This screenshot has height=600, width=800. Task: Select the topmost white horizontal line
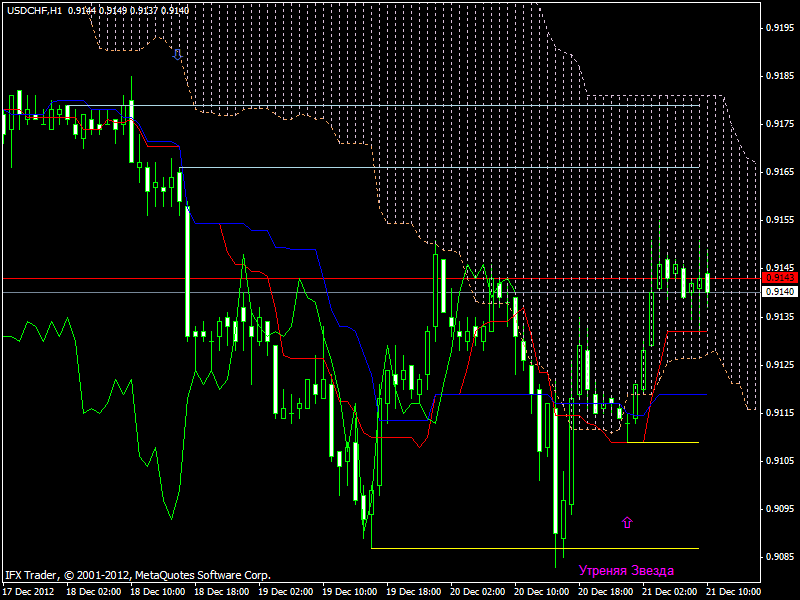pyautogui.click(x=400, y=105)
